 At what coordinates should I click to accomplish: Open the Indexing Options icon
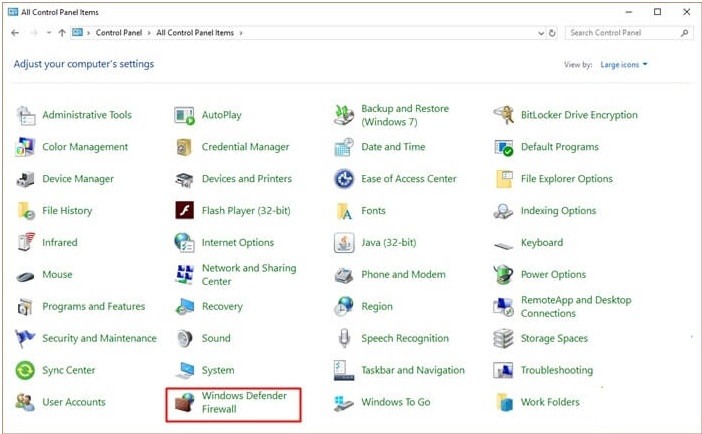504,211
